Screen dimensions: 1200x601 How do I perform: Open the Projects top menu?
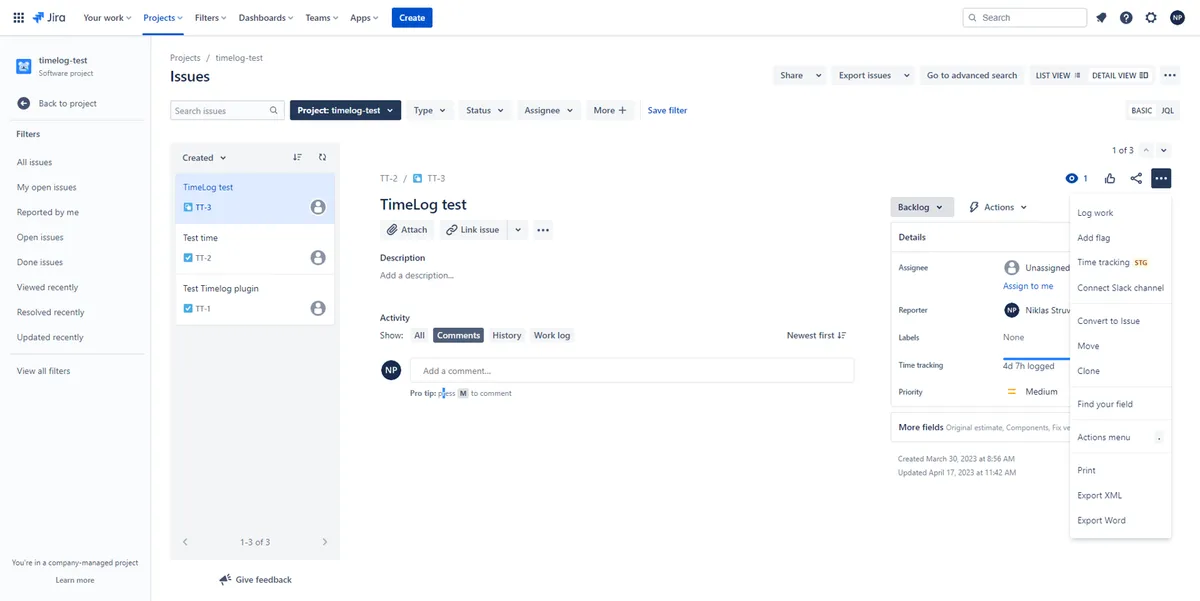pyautogui.click(x=163, y=17)
